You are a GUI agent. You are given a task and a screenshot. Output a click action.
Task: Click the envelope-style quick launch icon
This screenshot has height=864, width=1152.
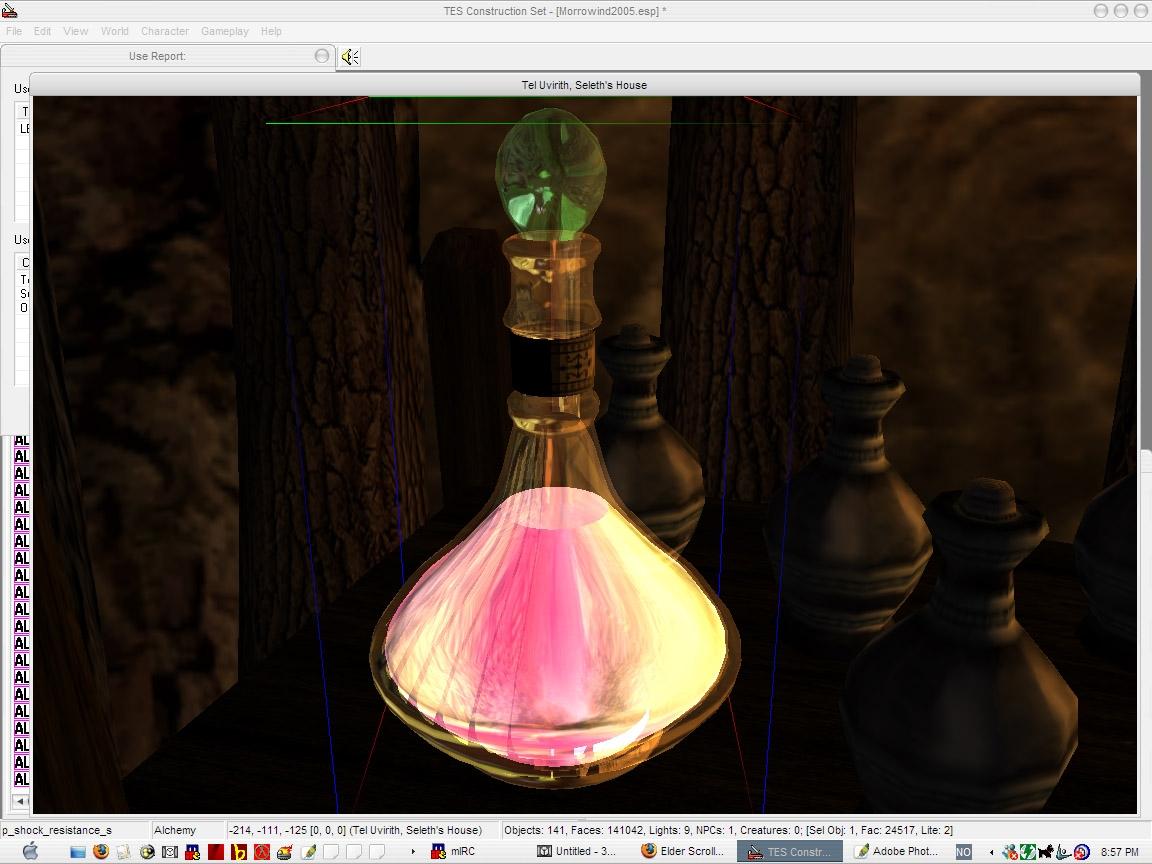pos(170,852)
